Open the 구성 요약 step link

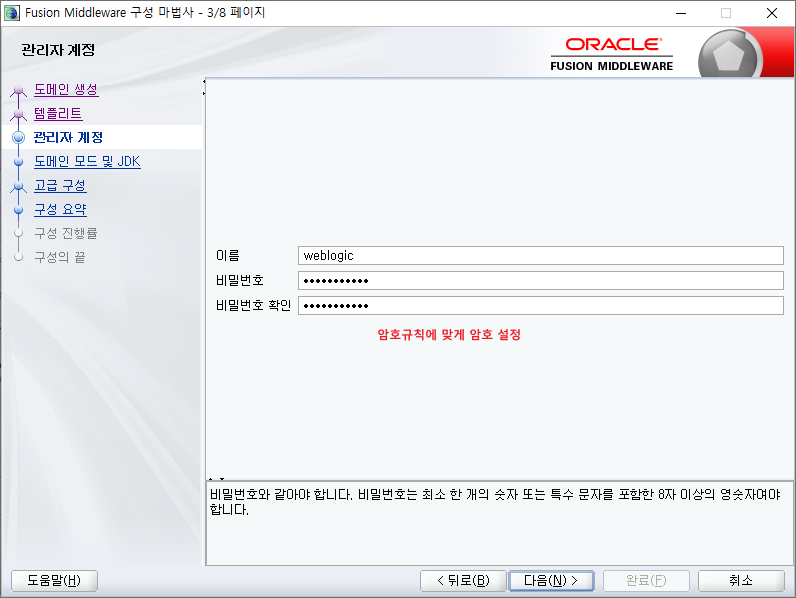tap(60, 209)
